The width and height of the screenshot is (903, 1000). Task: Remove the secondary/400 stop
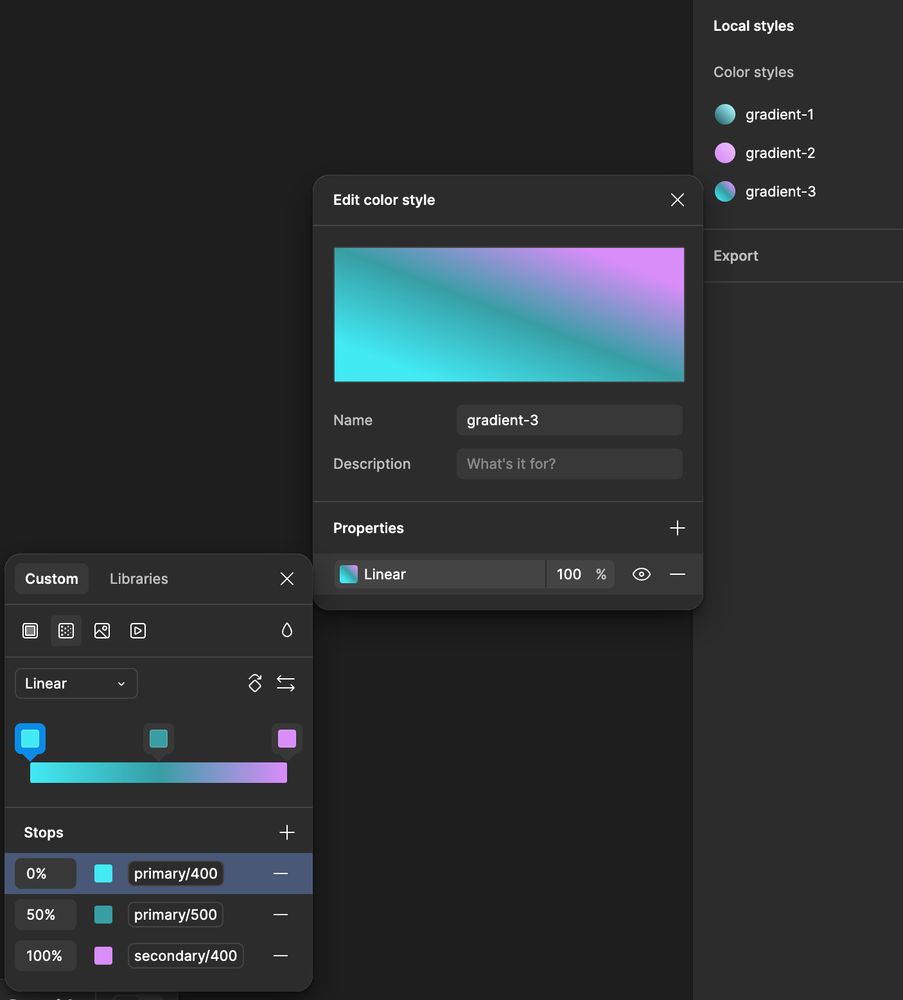pos(281,955)
